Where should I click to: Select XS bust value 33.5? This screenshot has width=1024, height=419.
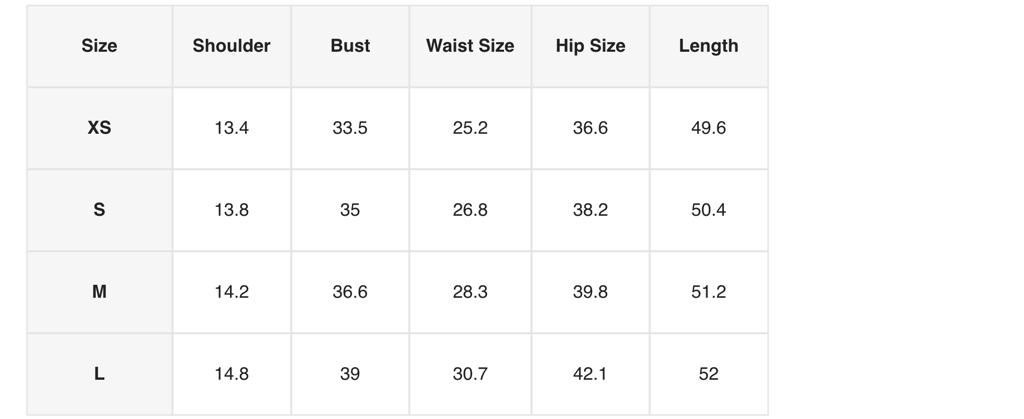tap(350, 128)
